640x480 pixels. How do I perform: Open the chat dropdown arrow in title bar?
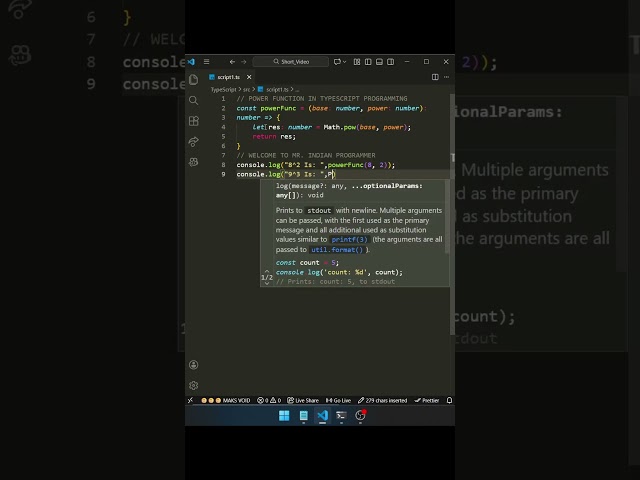[x=344, y=62]
